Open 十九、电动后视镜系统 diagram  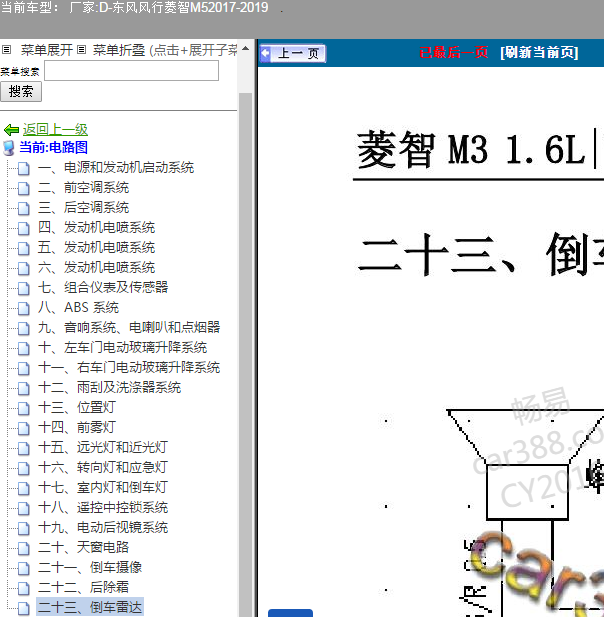tap(103, 527)
